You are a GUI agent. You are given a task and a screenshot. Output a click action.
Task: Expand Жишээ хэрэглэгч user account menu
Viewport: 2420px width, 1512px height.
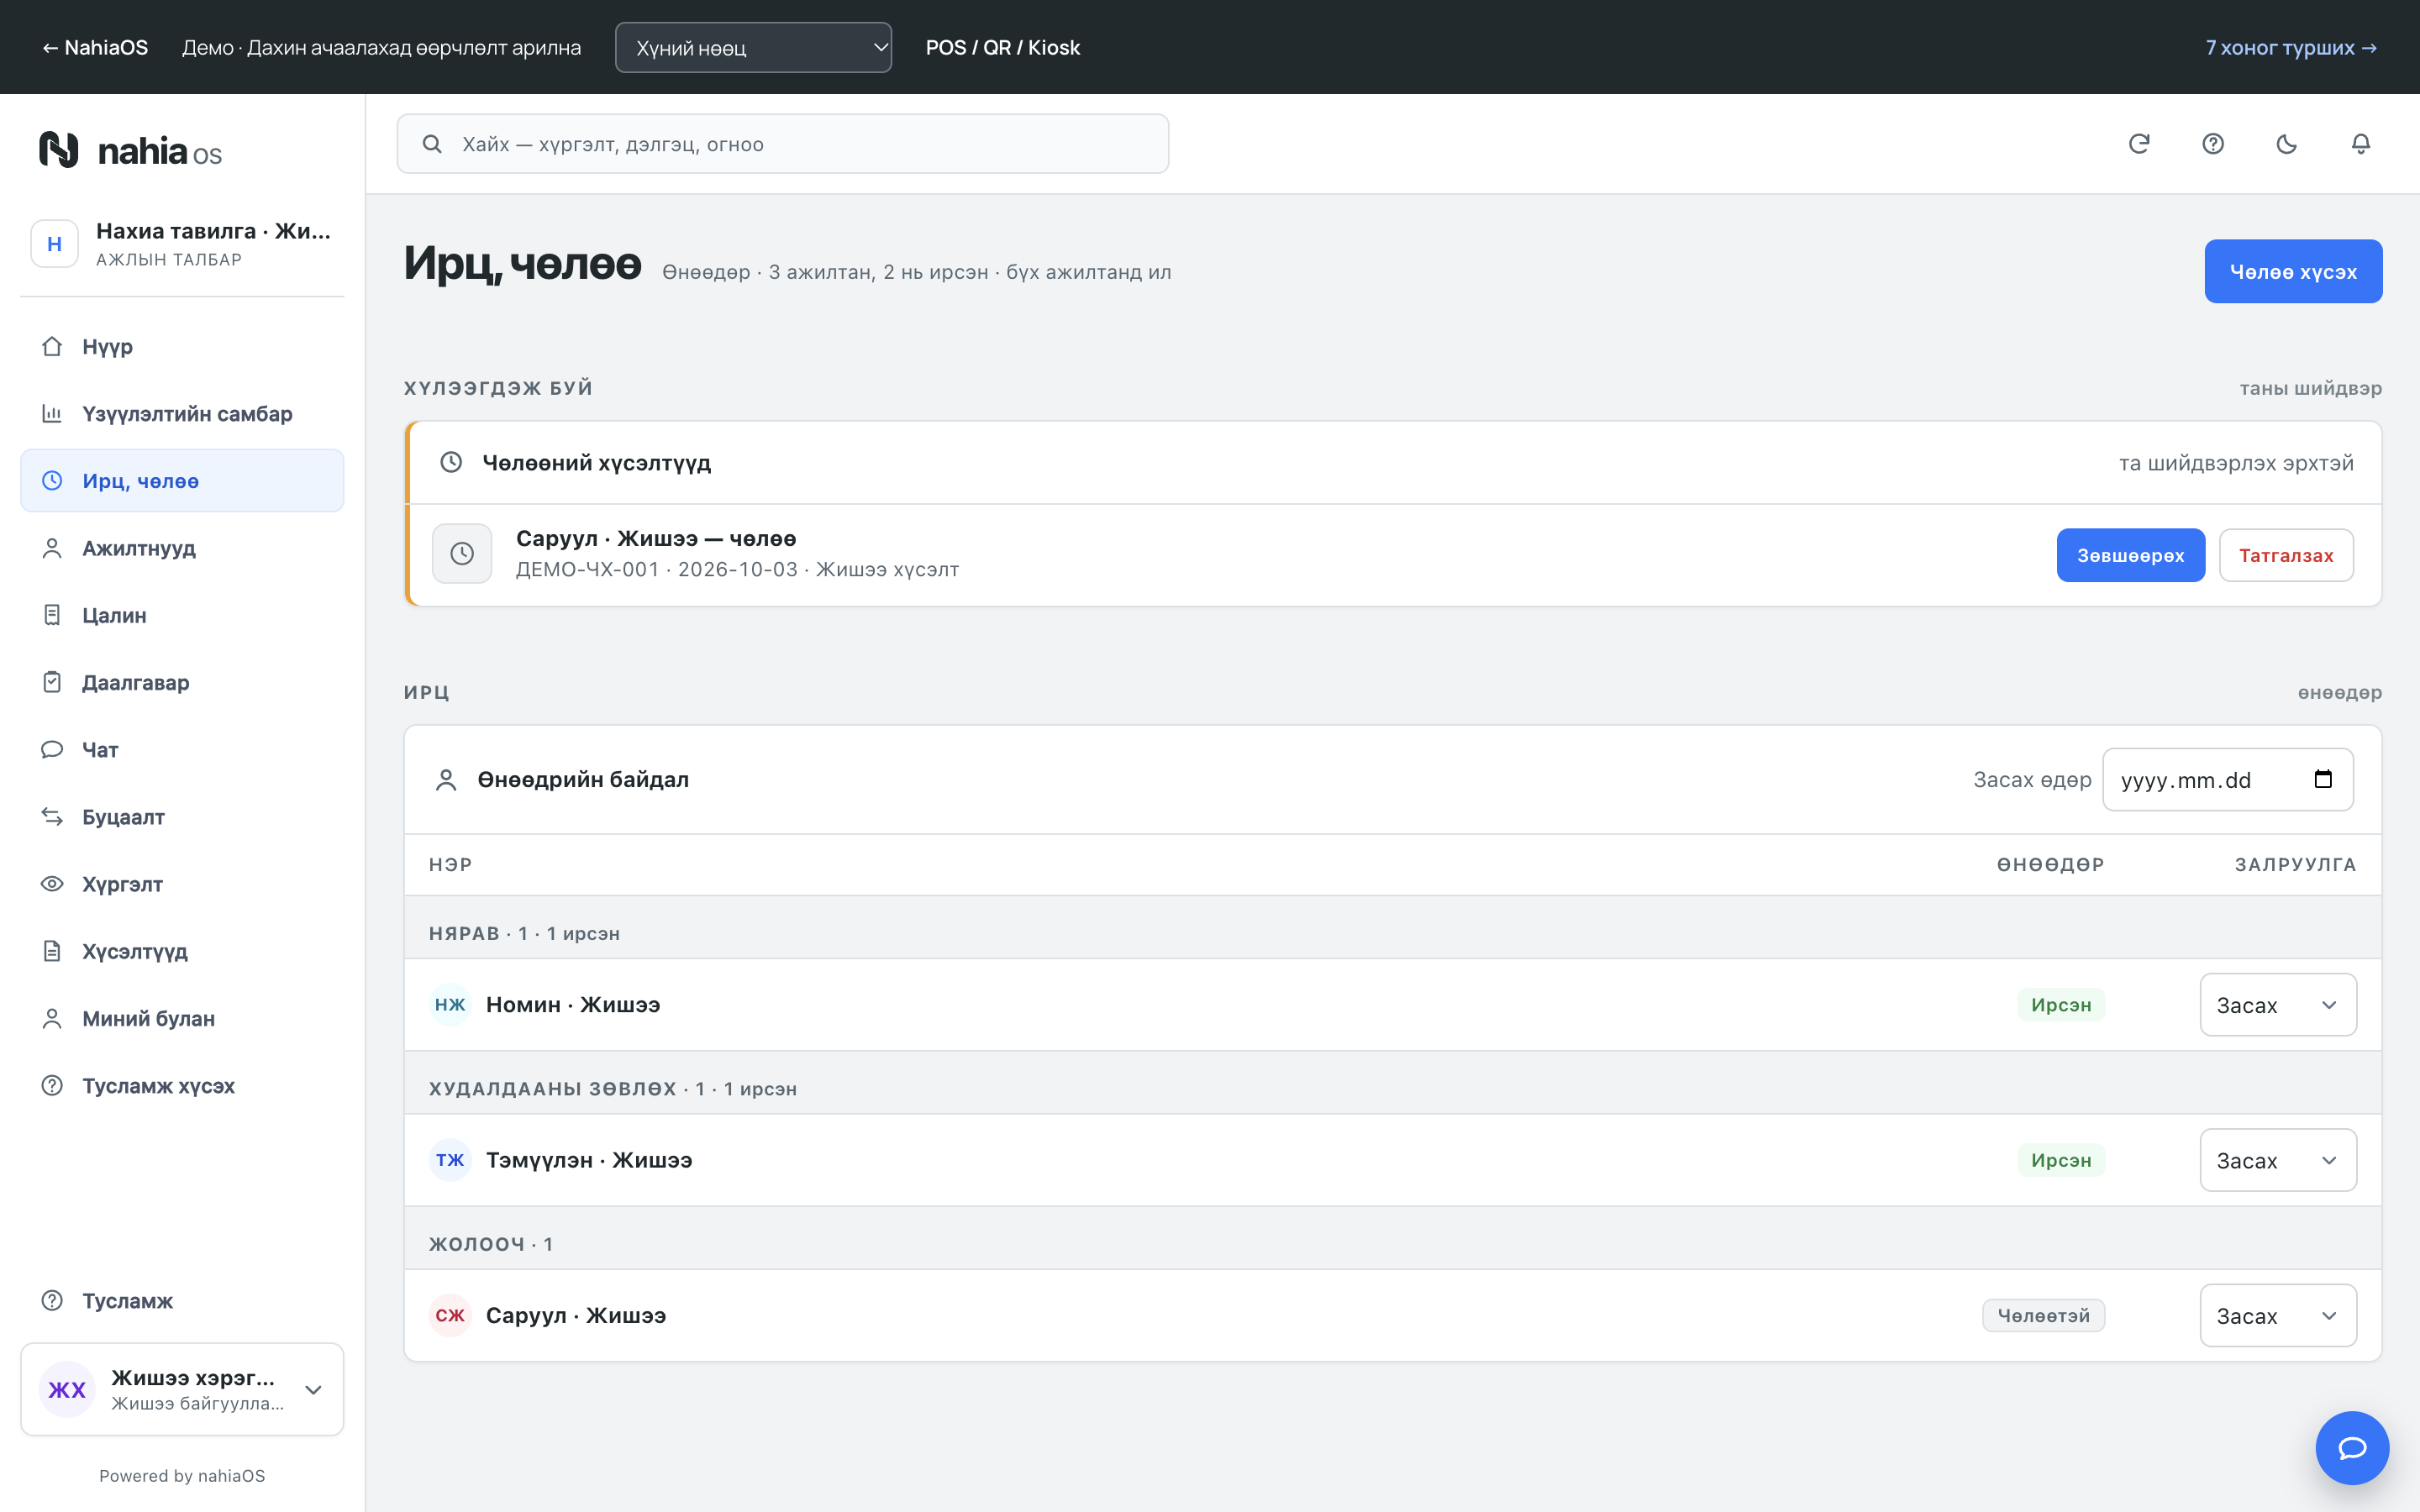click(182, 1389)
